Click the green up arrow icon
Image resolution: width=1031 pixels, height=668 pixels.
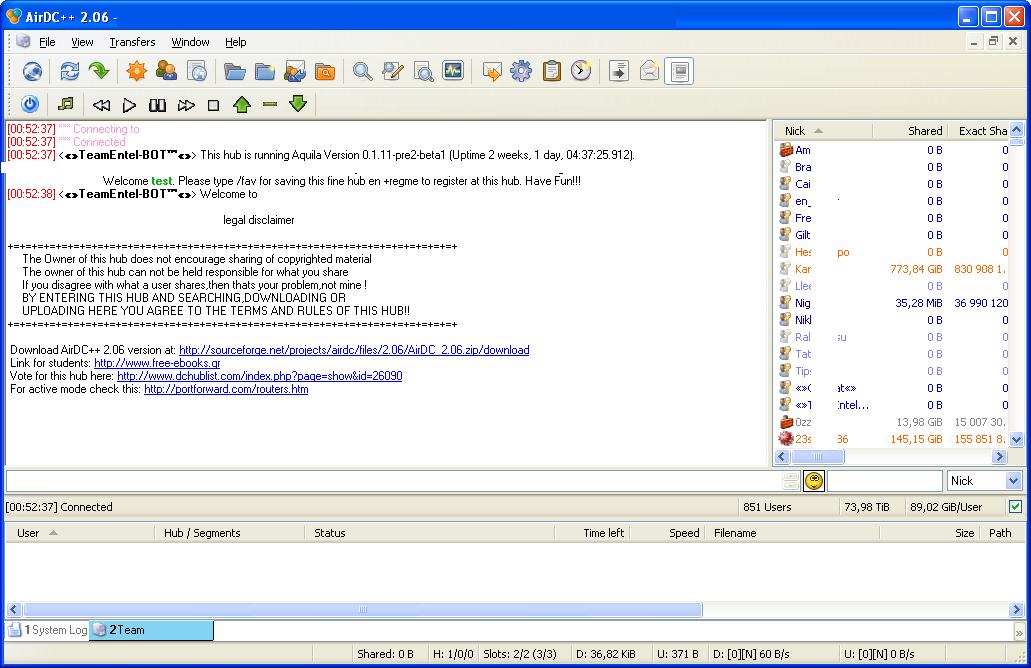242,105
